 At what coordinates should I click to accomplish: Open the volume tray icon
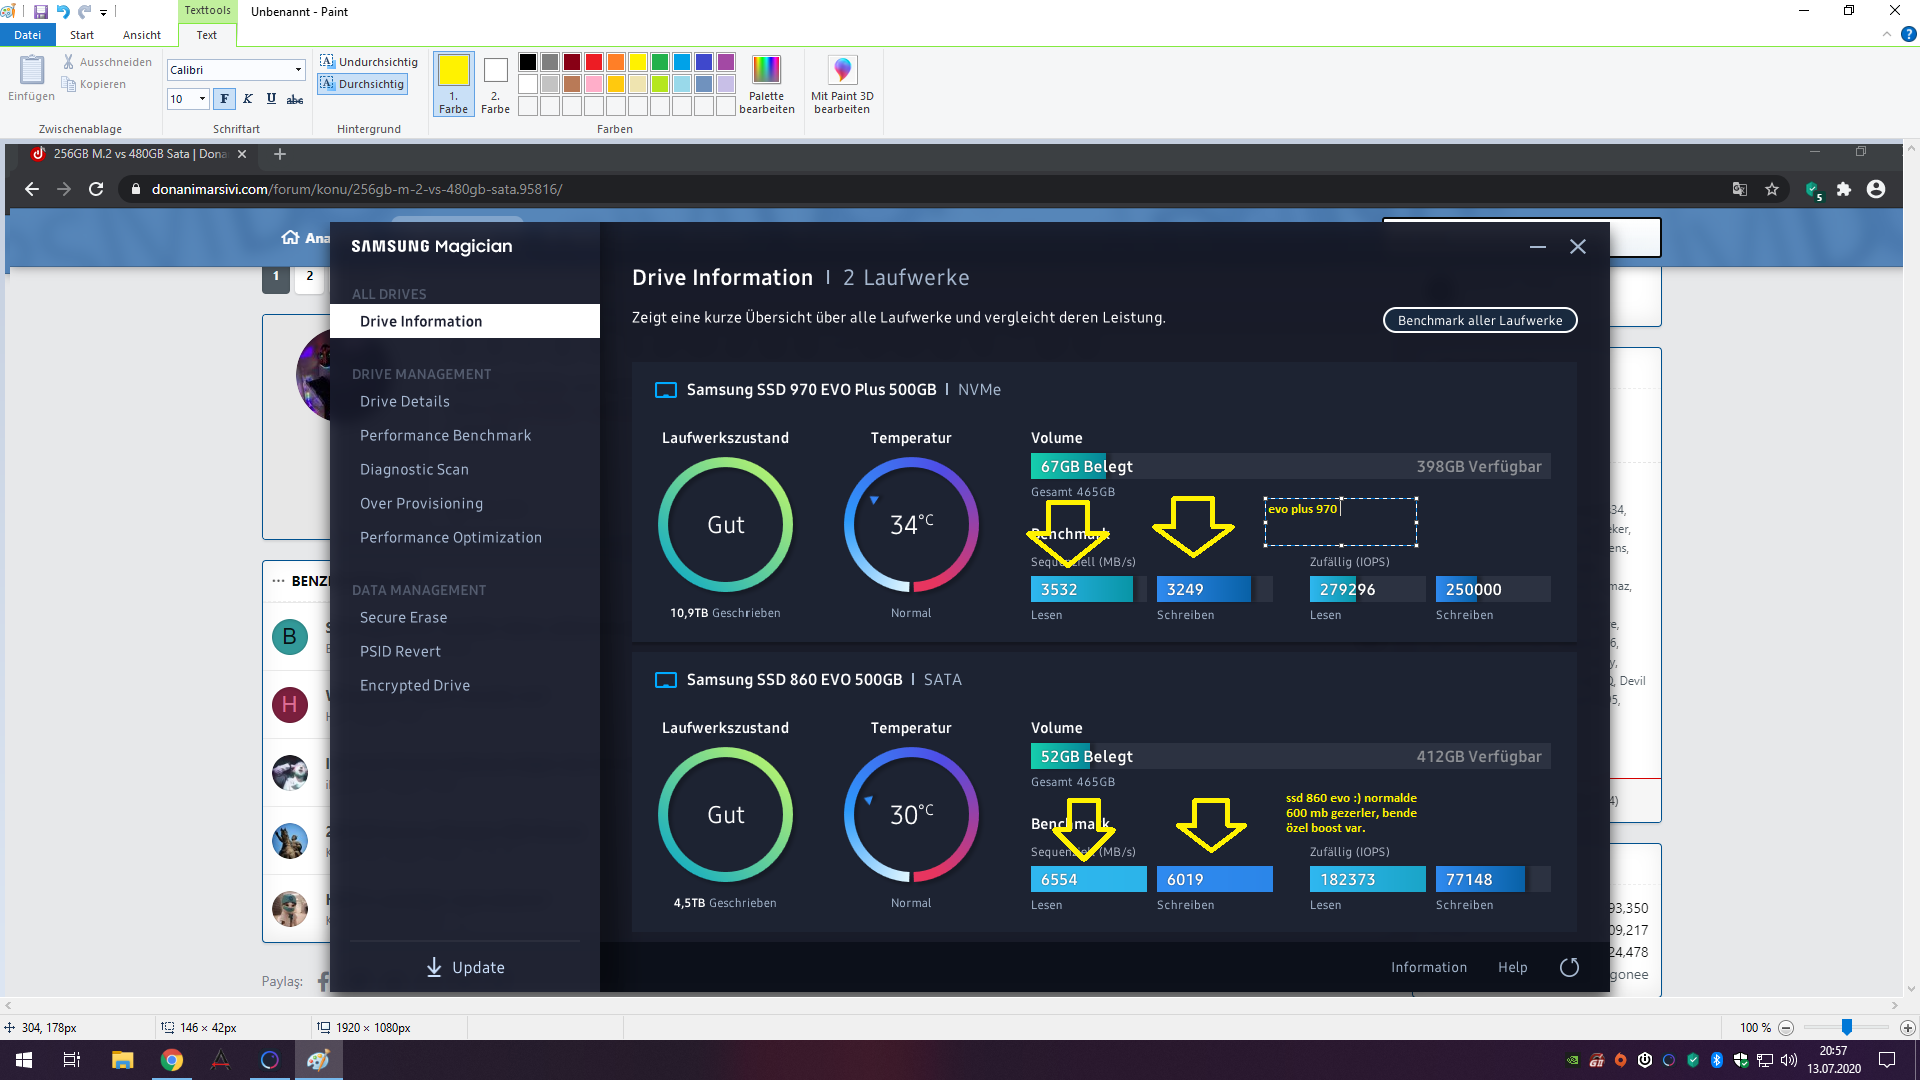1789,1060
